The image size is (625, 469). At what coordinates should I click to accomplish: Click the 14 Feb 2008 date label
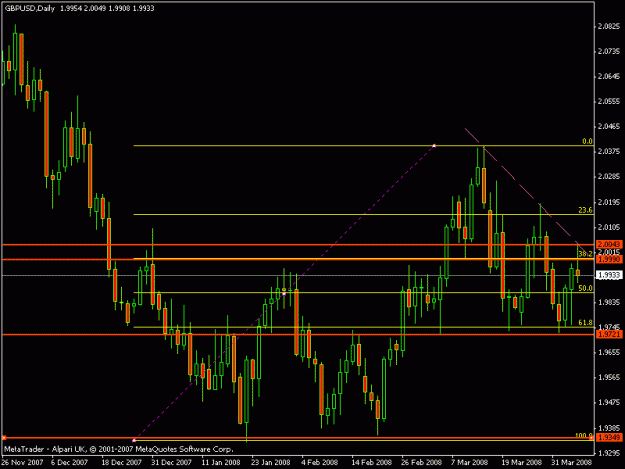[x=371, y=462]
